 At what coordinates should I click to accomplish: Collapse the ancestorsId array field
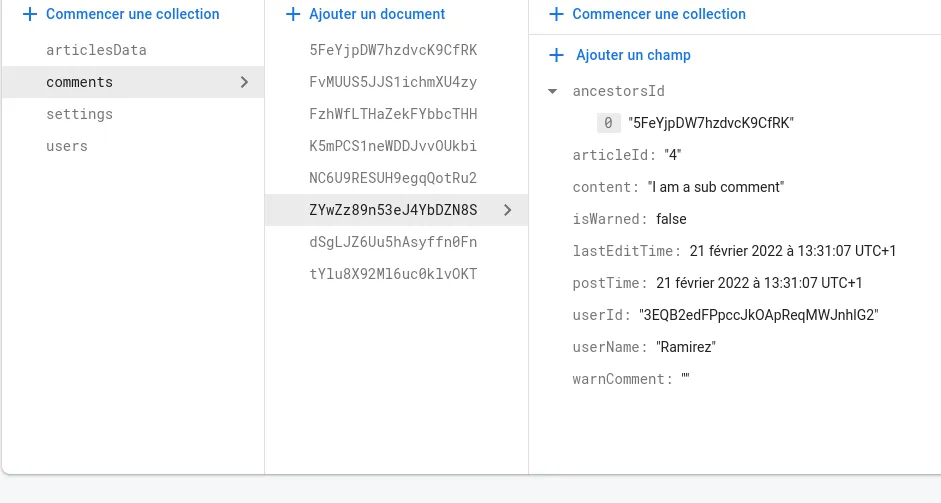[553, 91]
